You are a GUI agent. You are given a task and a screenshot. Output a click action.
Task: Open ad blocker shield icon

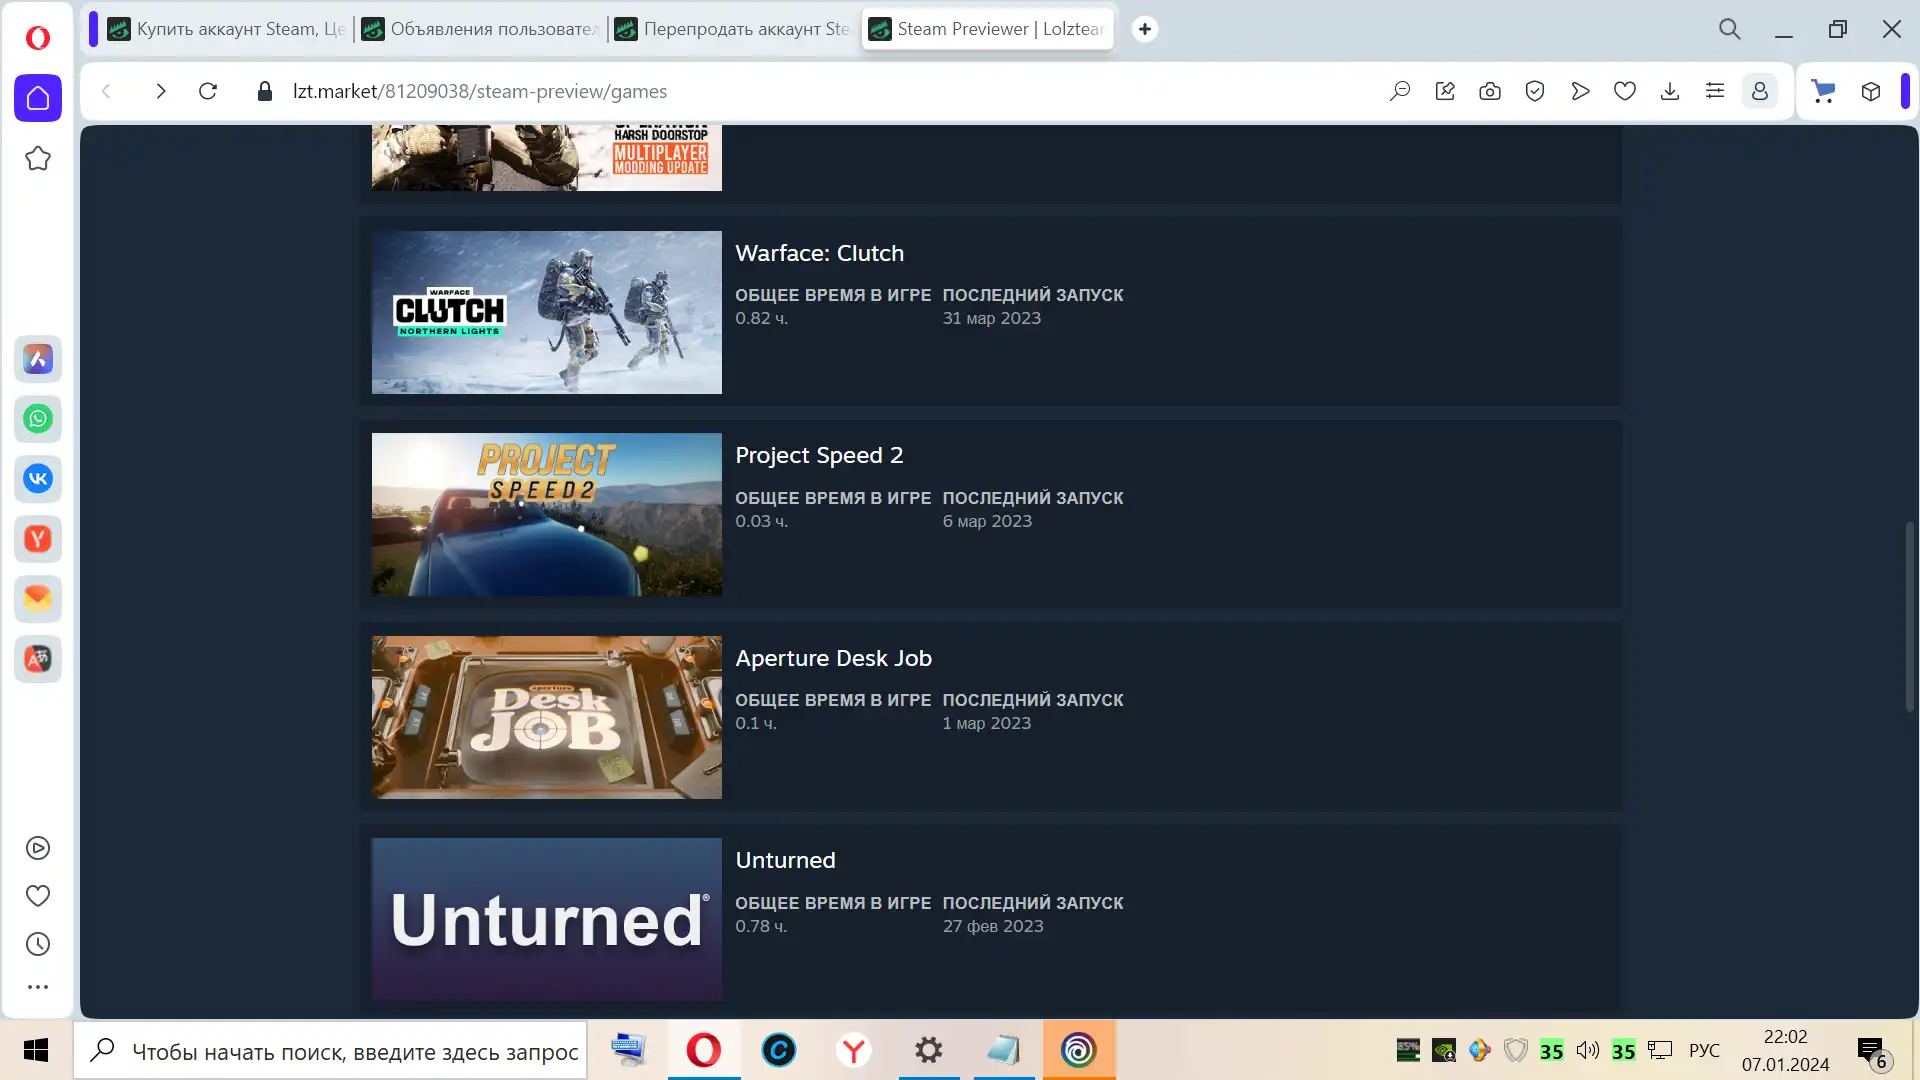click(x=1535, y=91)
